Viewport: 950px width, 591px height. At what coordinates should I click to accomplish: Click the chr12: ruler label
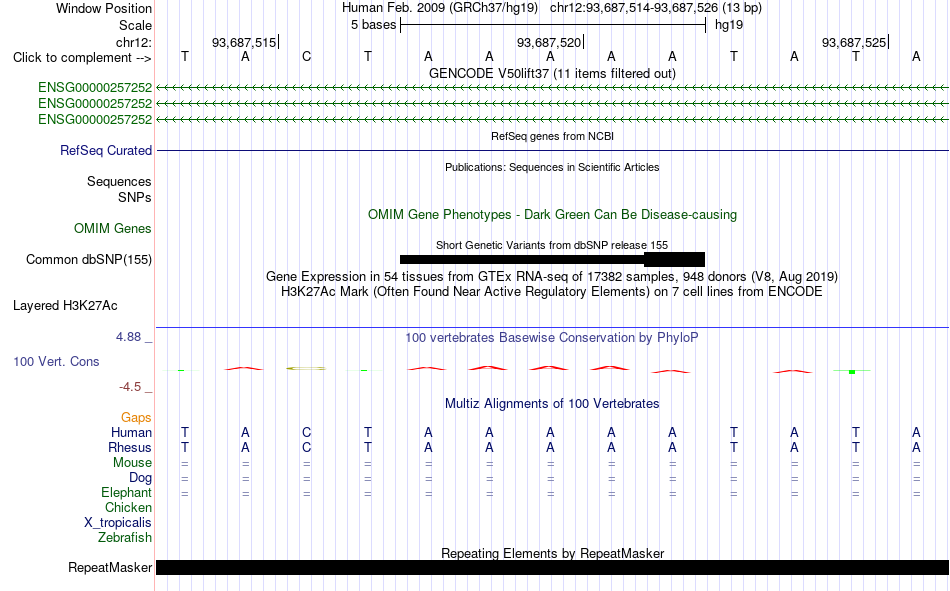click(x=133, y=42)
